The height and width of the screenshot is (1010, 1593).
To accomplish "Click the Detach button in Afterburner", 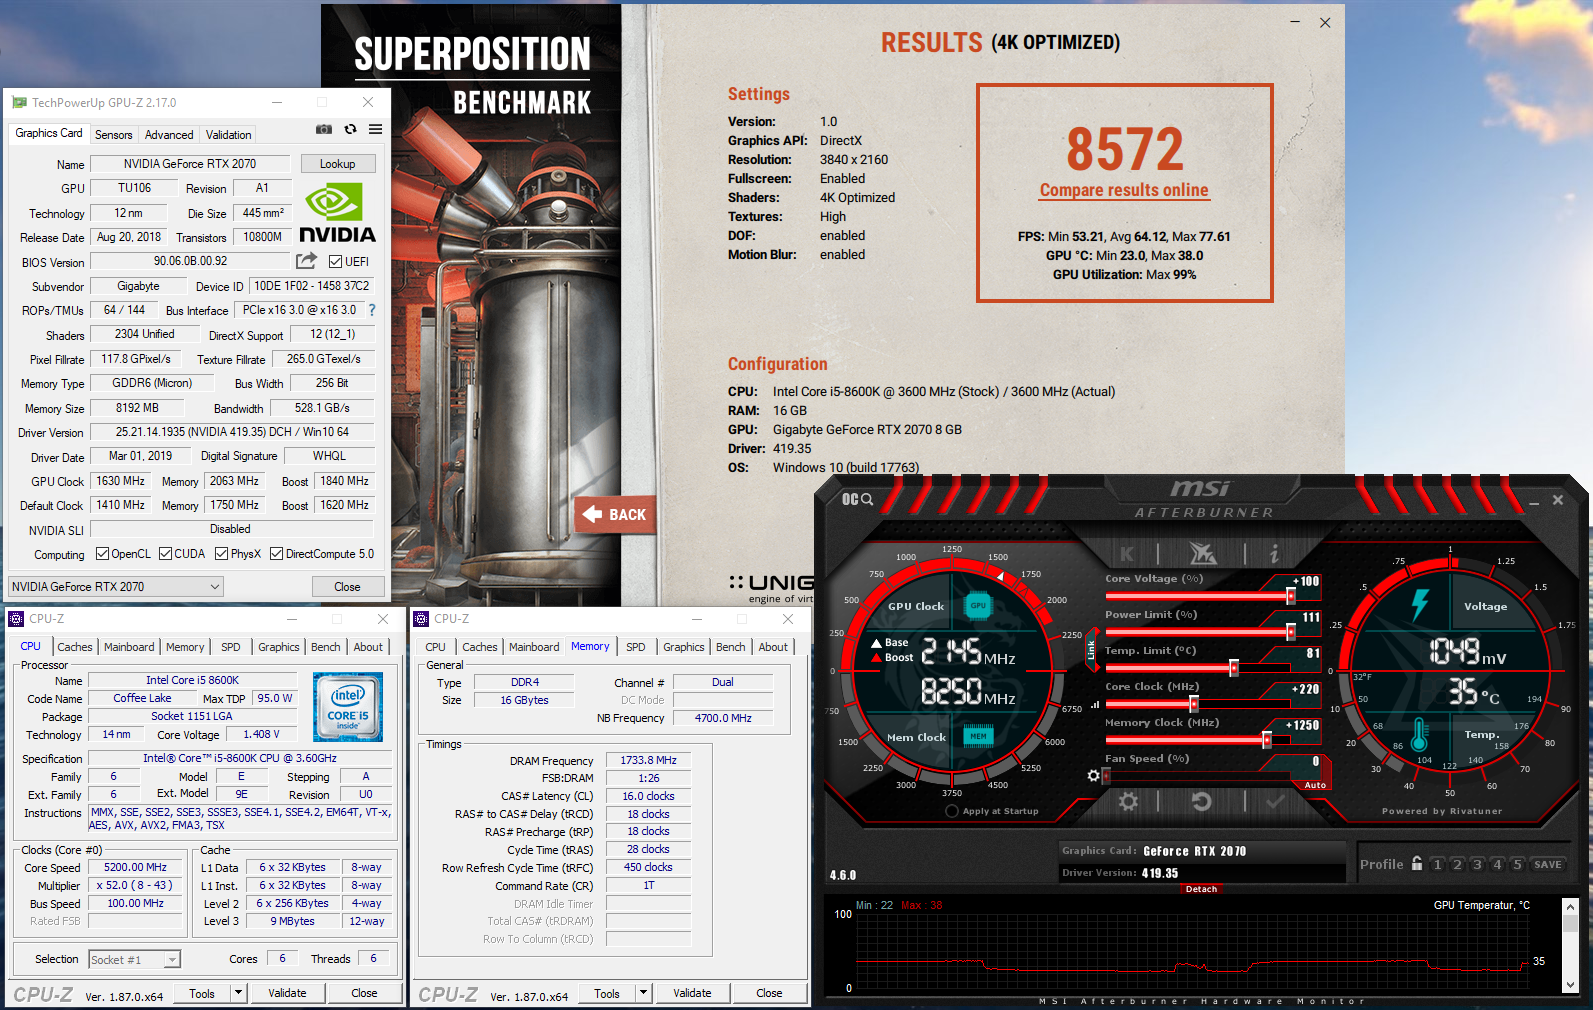I will pos(1201,889).
